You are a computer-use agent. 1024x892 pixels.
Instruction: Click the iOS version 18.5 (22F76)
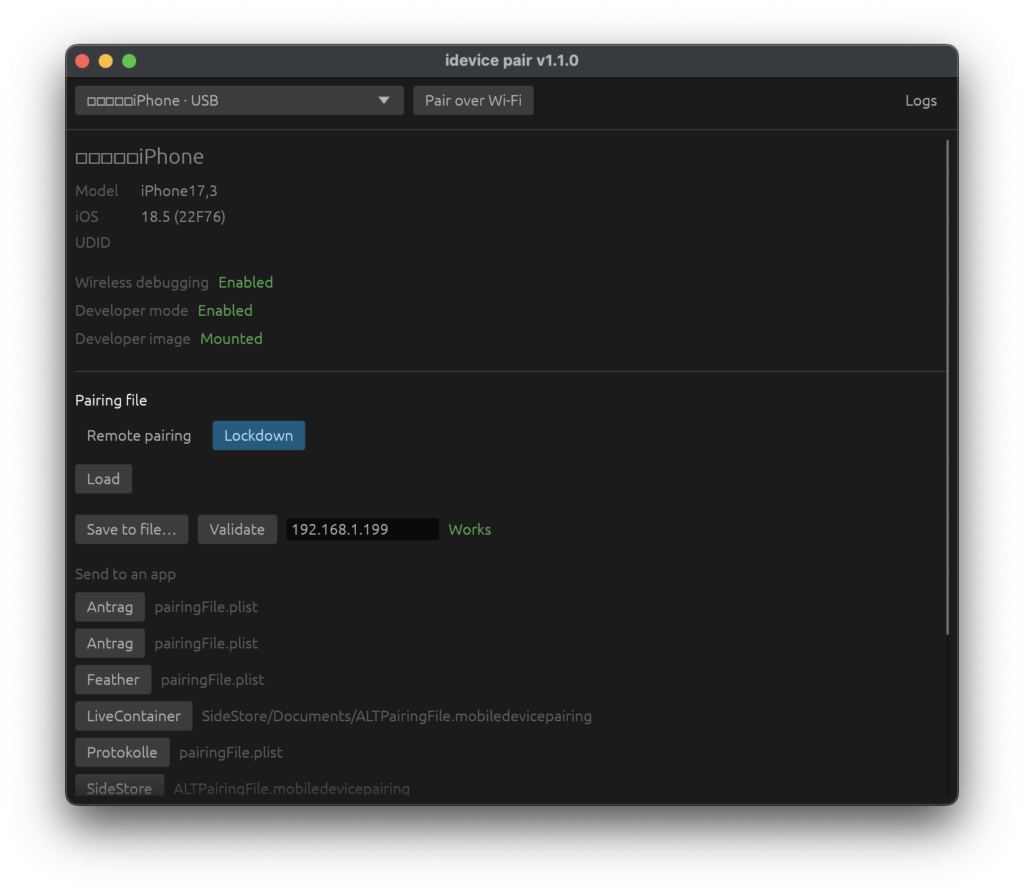(x=183, y=217)
